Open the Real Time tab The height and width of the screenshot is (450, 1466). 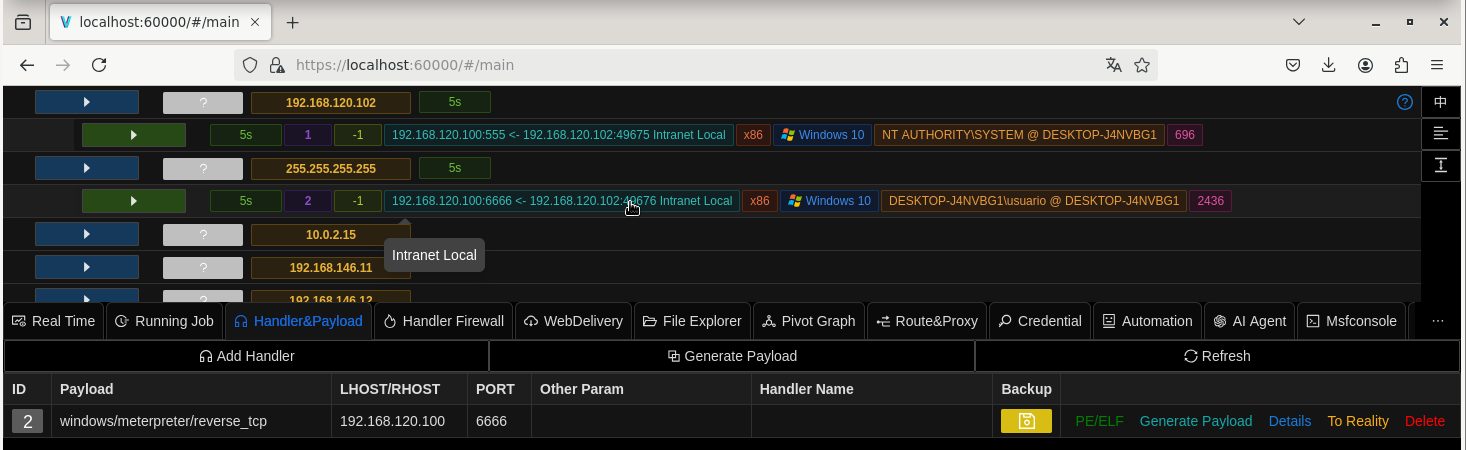coord(53,321)
